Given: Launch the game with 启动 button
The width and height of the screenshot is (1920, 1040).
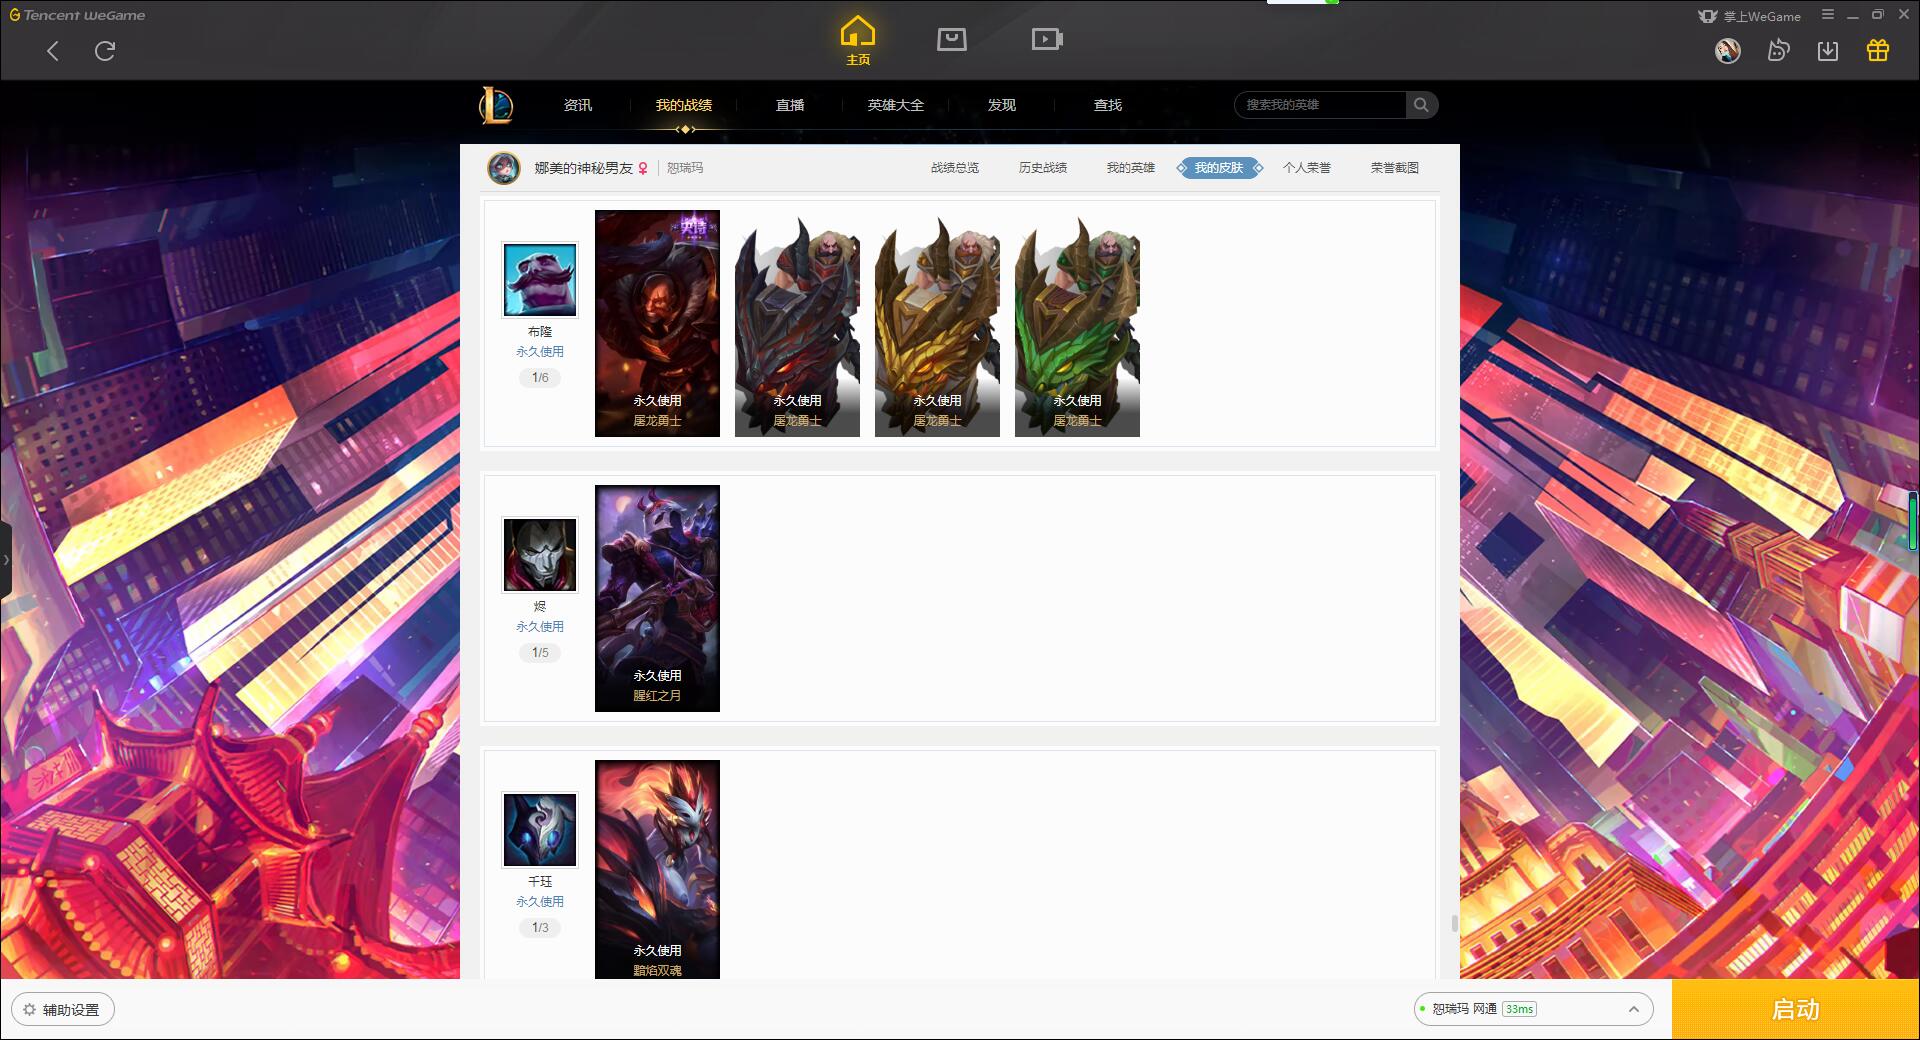Looking at the screenshot, I should click(x=1795, y=1010).
